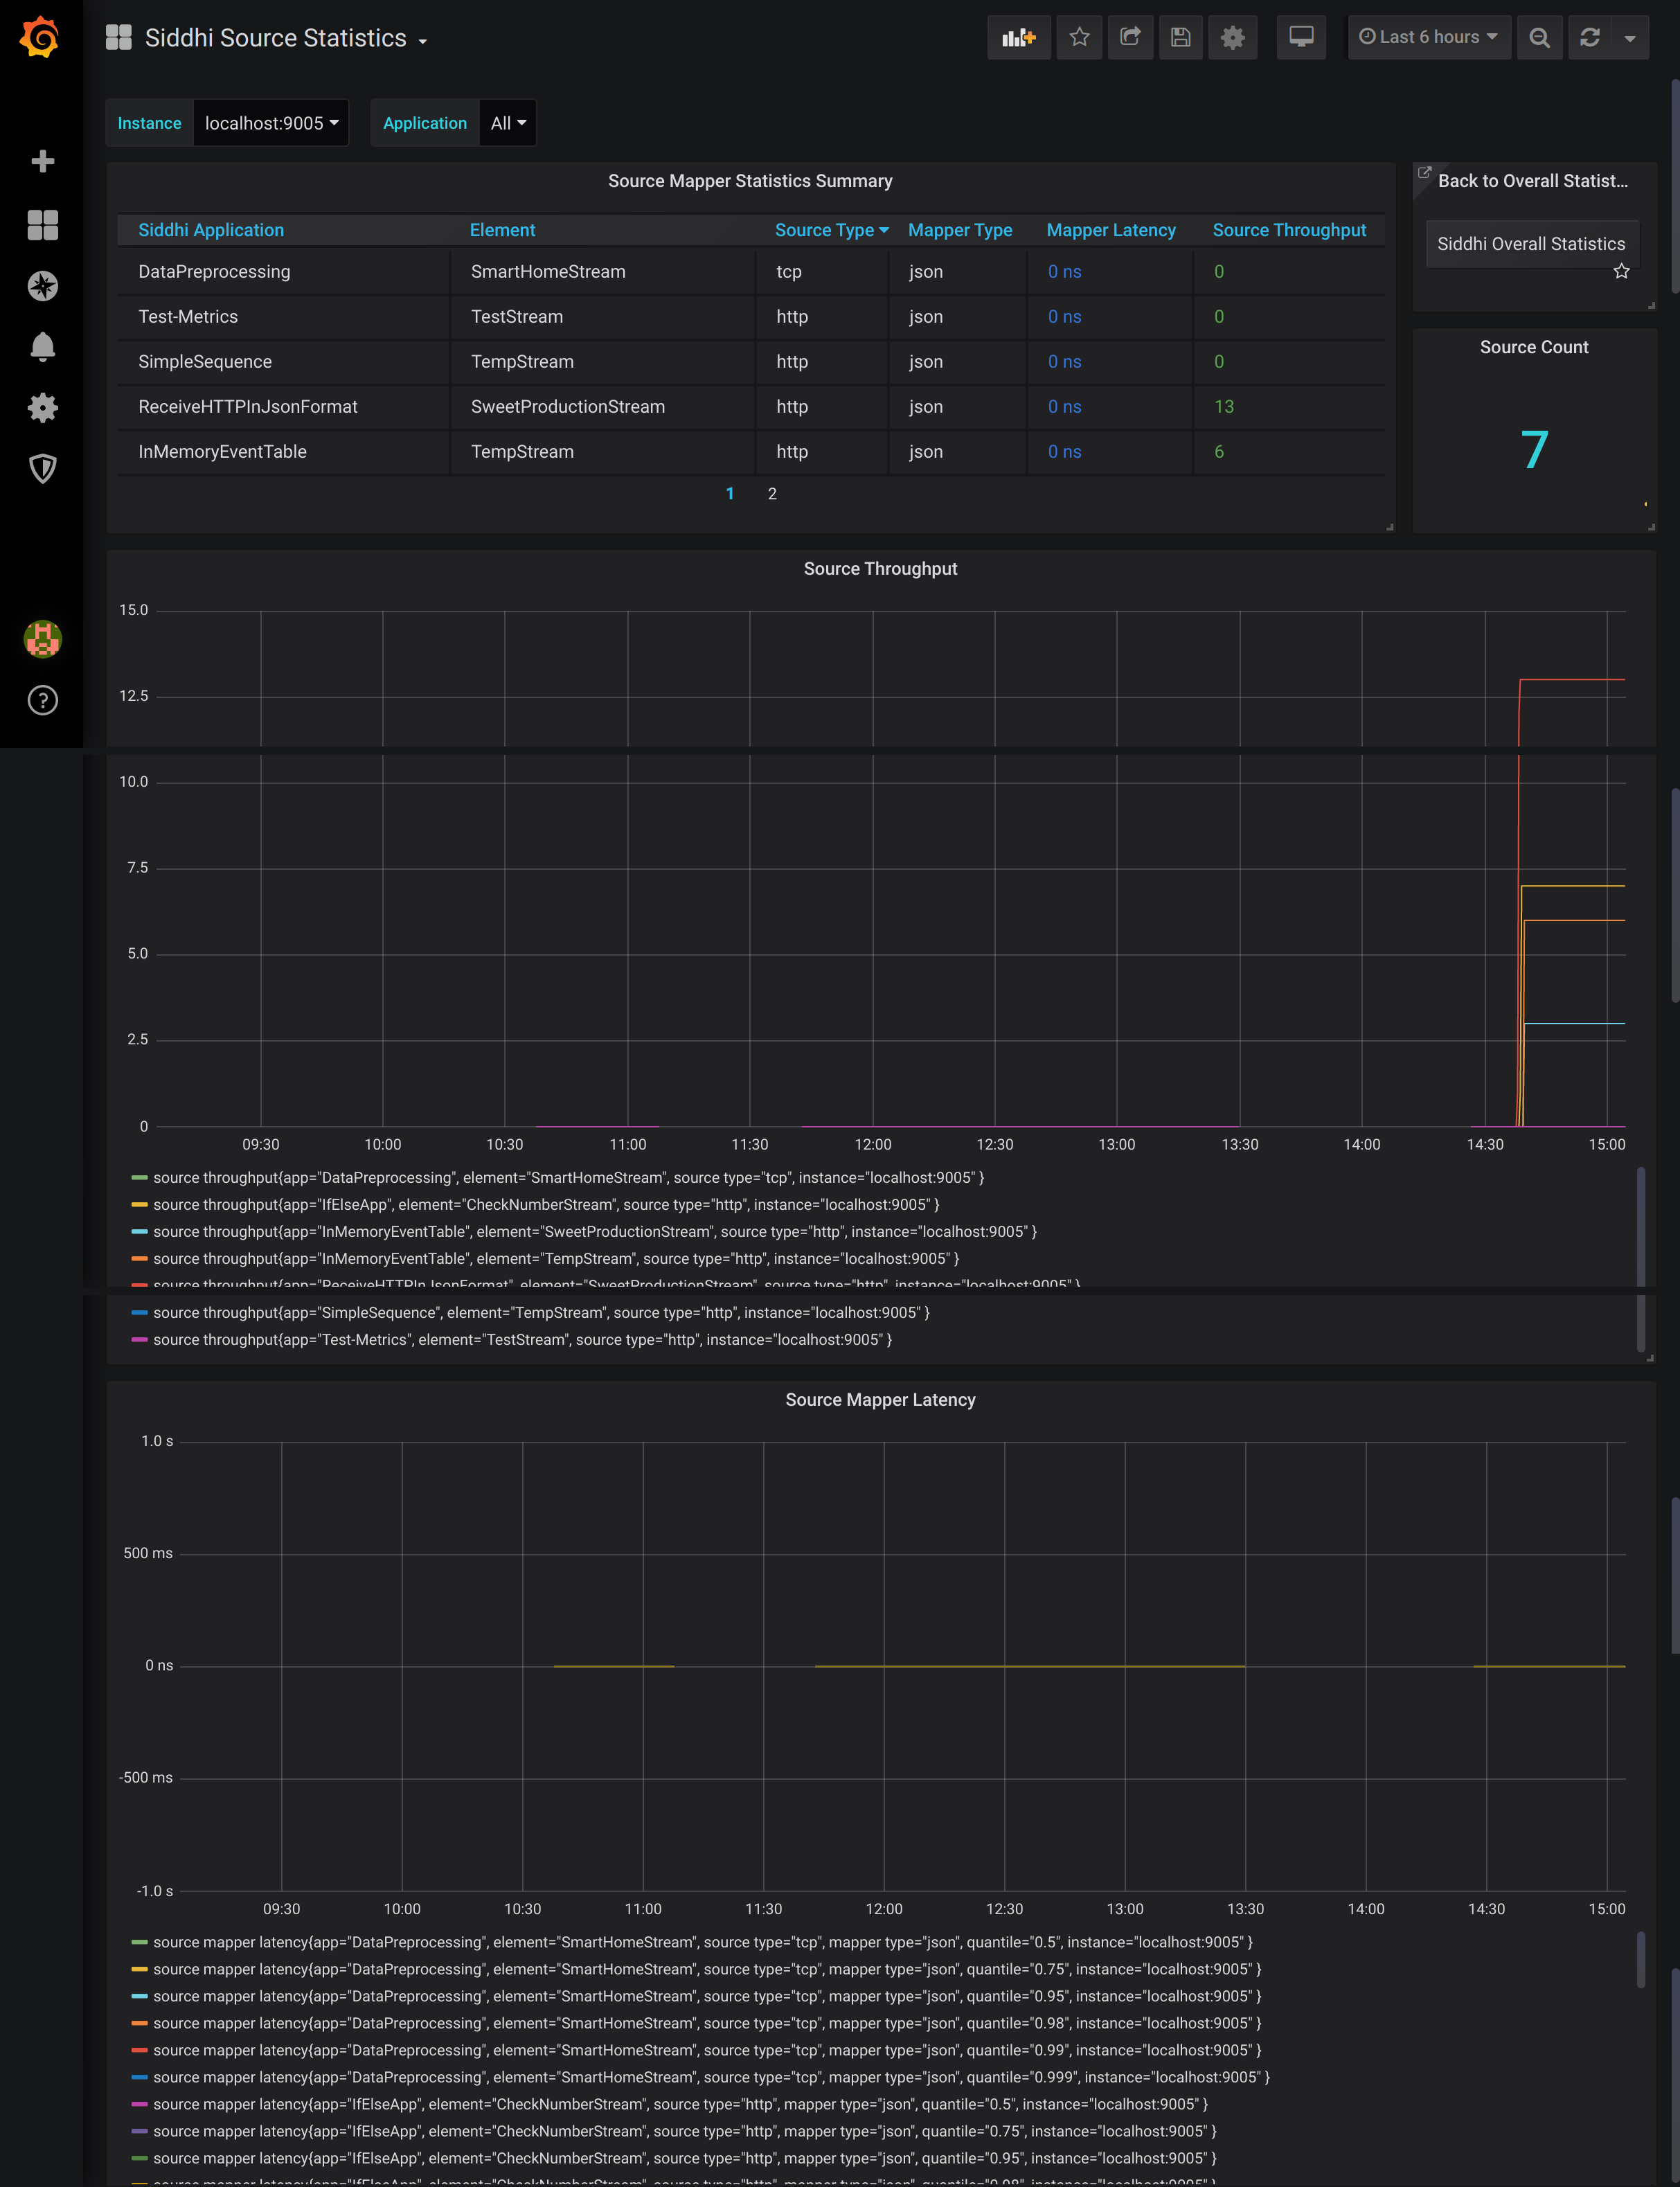Share the dashboard

[1130, 38]
